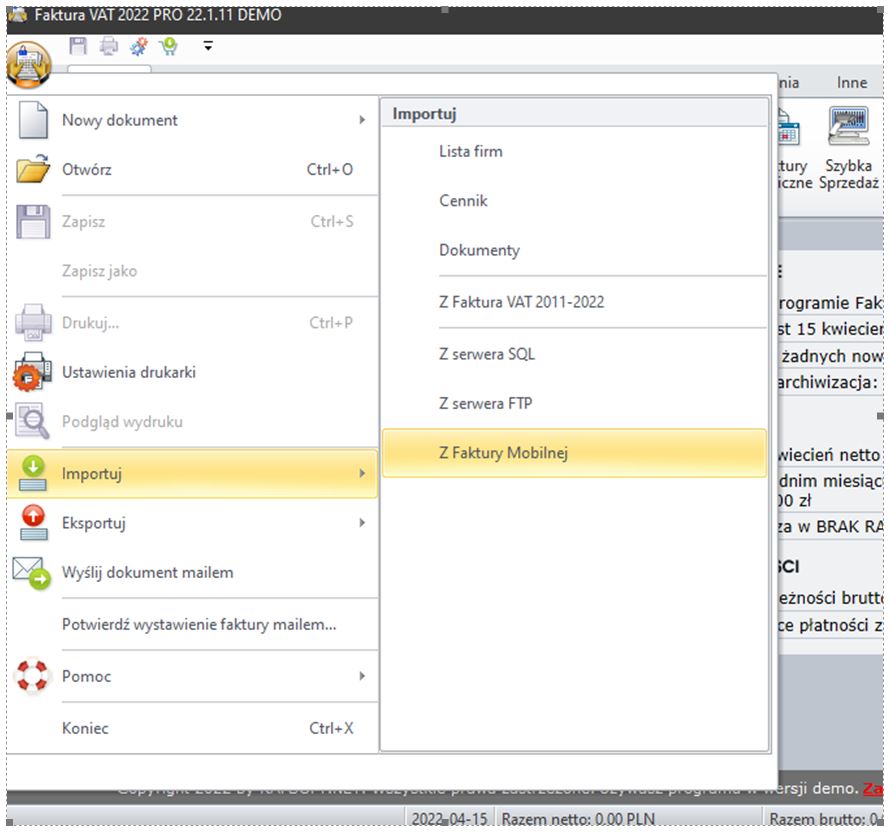Select Otwórz in the application menu
891x834 pixels.
pyautogui.click(x=193, y=169)
